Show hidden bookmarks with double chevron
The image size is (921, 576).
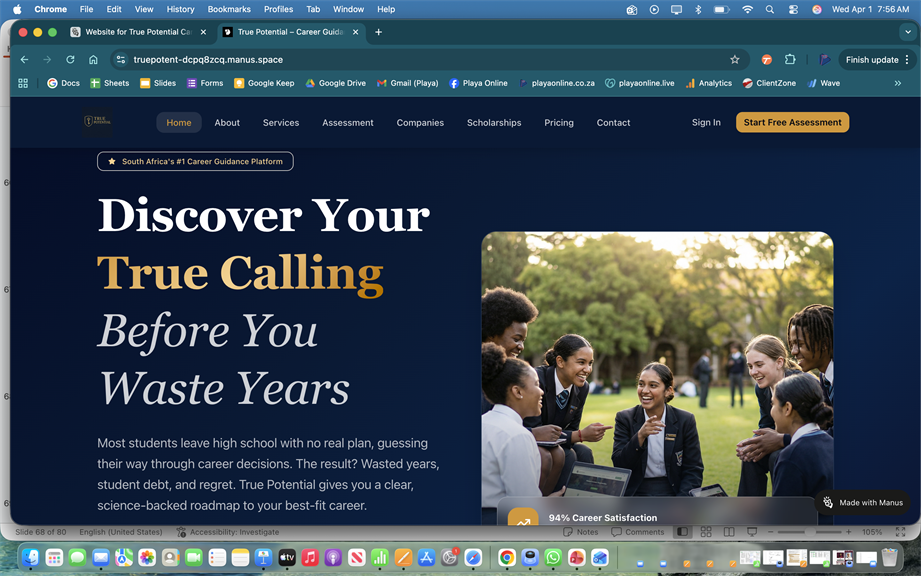(898, 83)
